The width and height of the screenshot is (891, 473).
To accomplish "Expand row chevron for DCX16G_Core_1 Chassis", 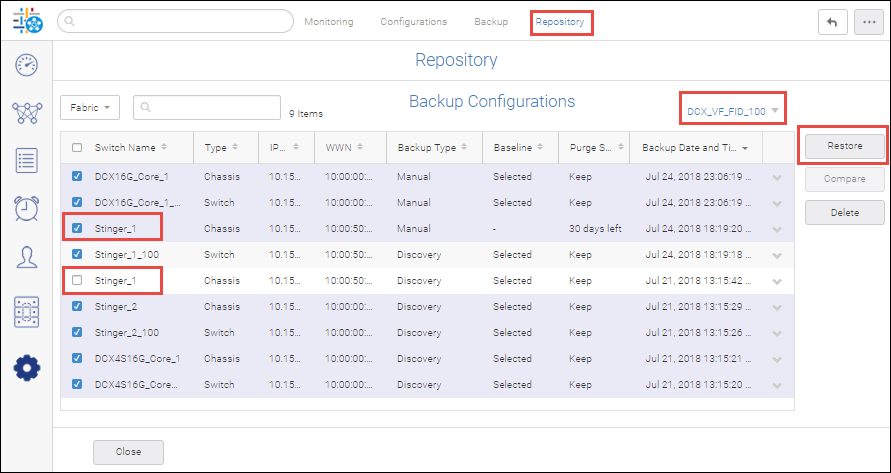I will 777,178.
